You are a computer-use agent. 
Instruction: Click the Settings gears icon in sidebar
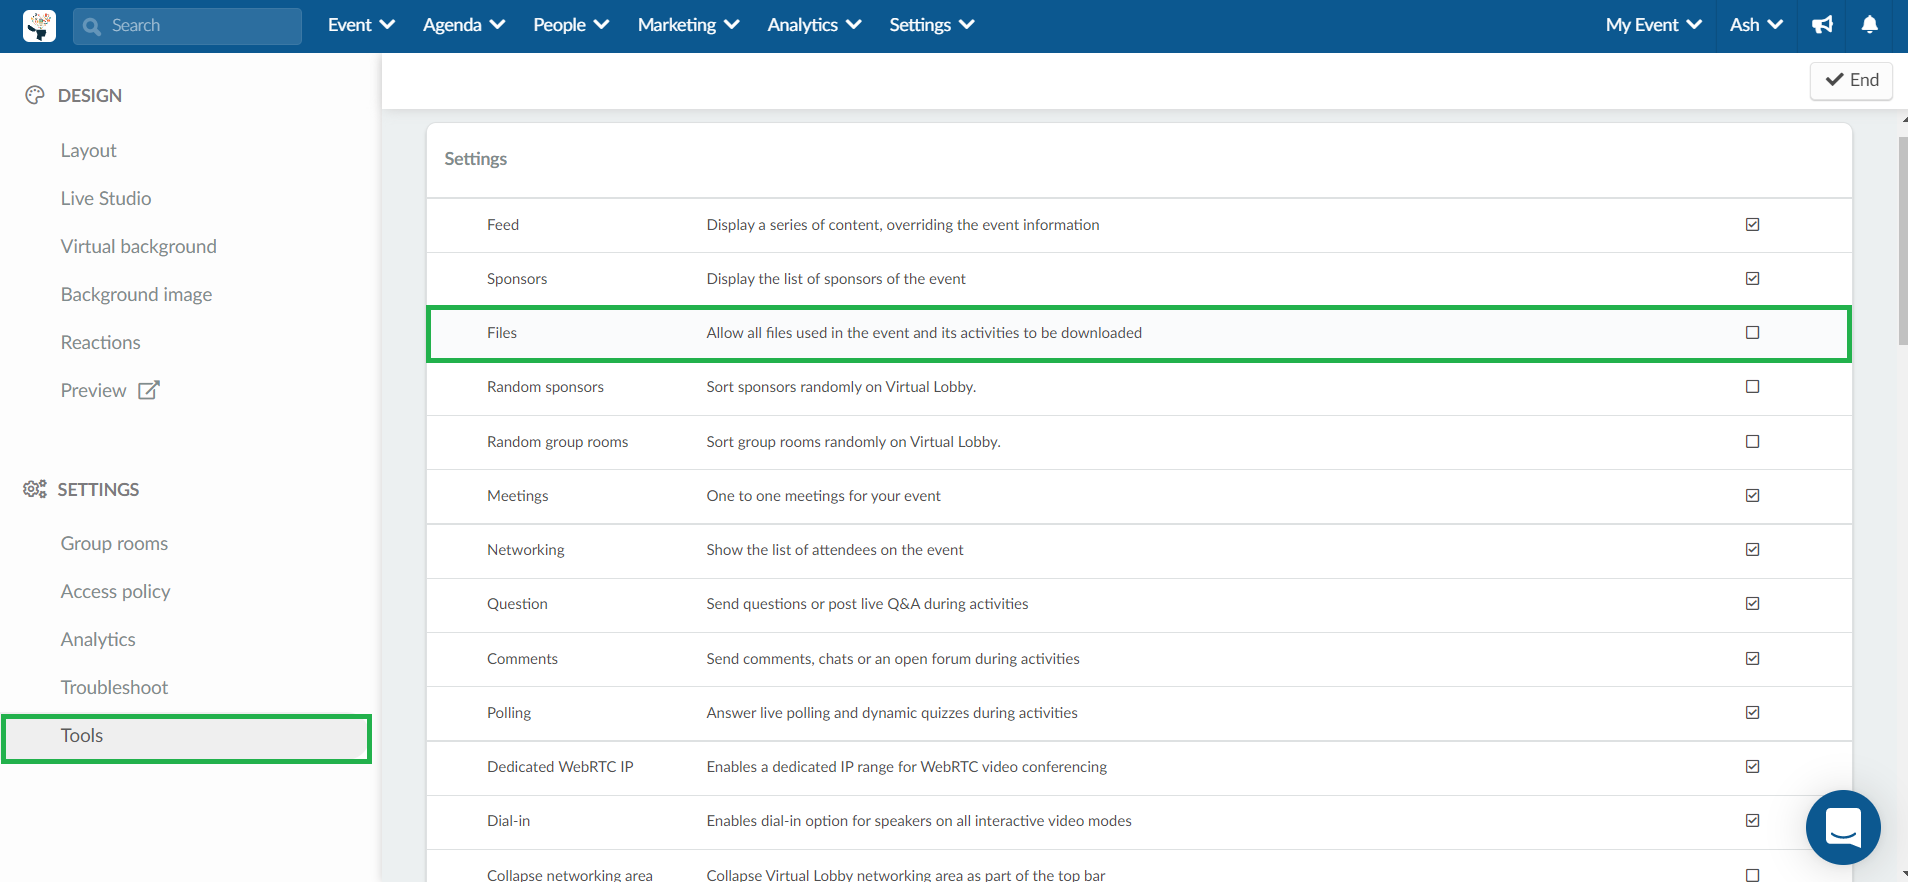(x=35, y=489)
